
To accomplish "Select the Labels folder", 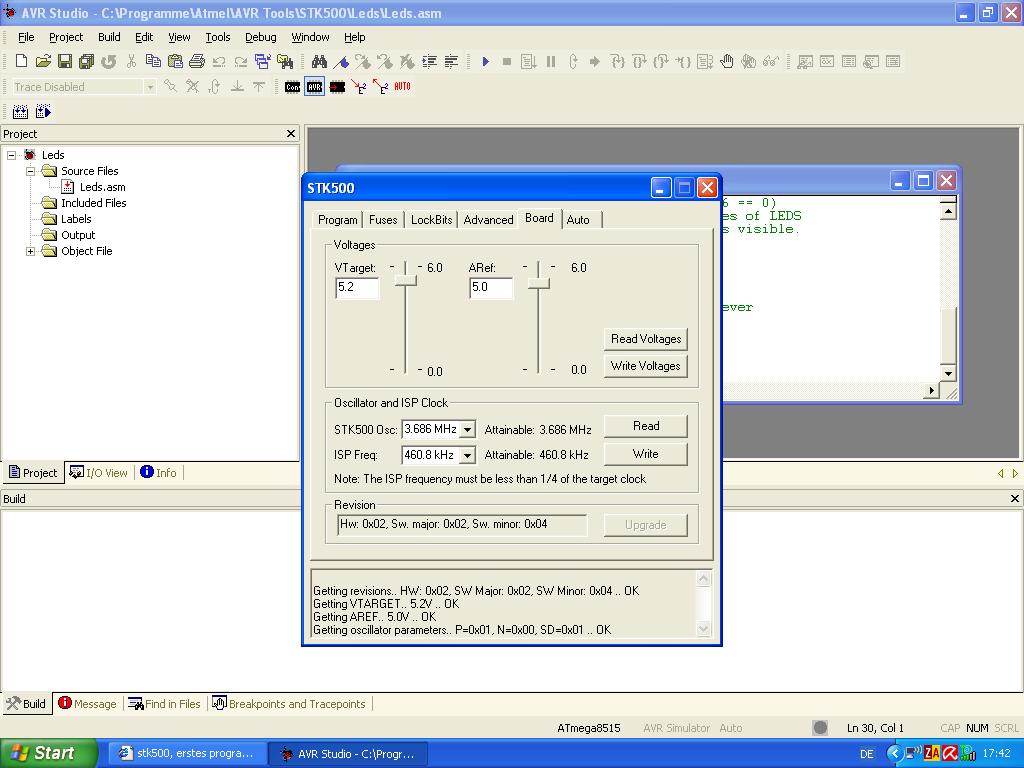I will [76, 219].
